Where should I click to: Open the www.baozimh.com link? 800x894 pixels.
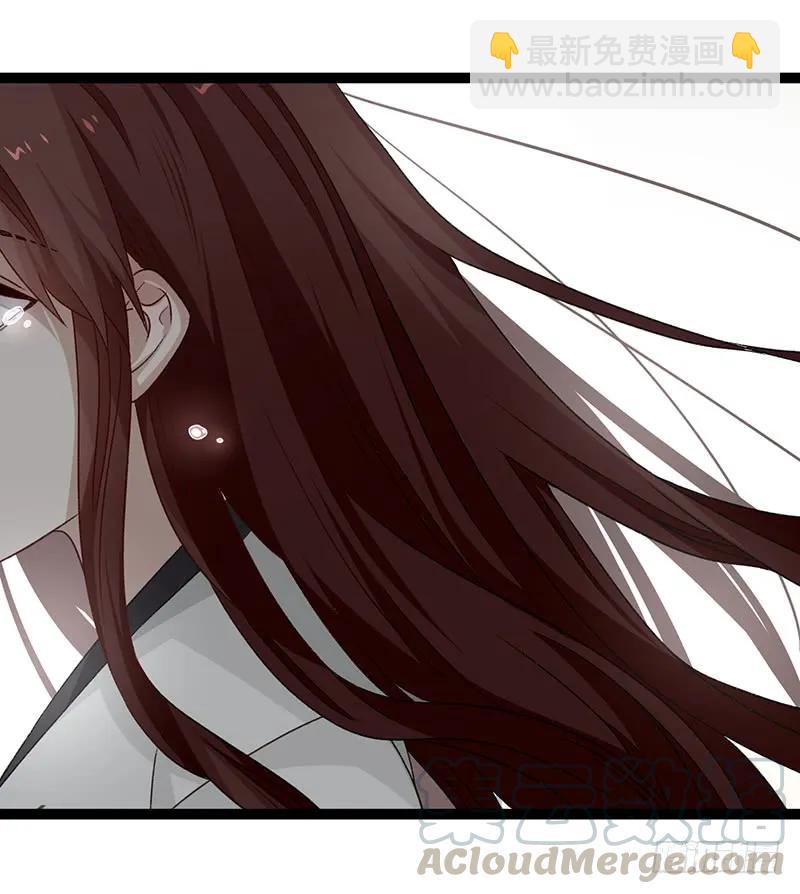click(x=624, y=87)
